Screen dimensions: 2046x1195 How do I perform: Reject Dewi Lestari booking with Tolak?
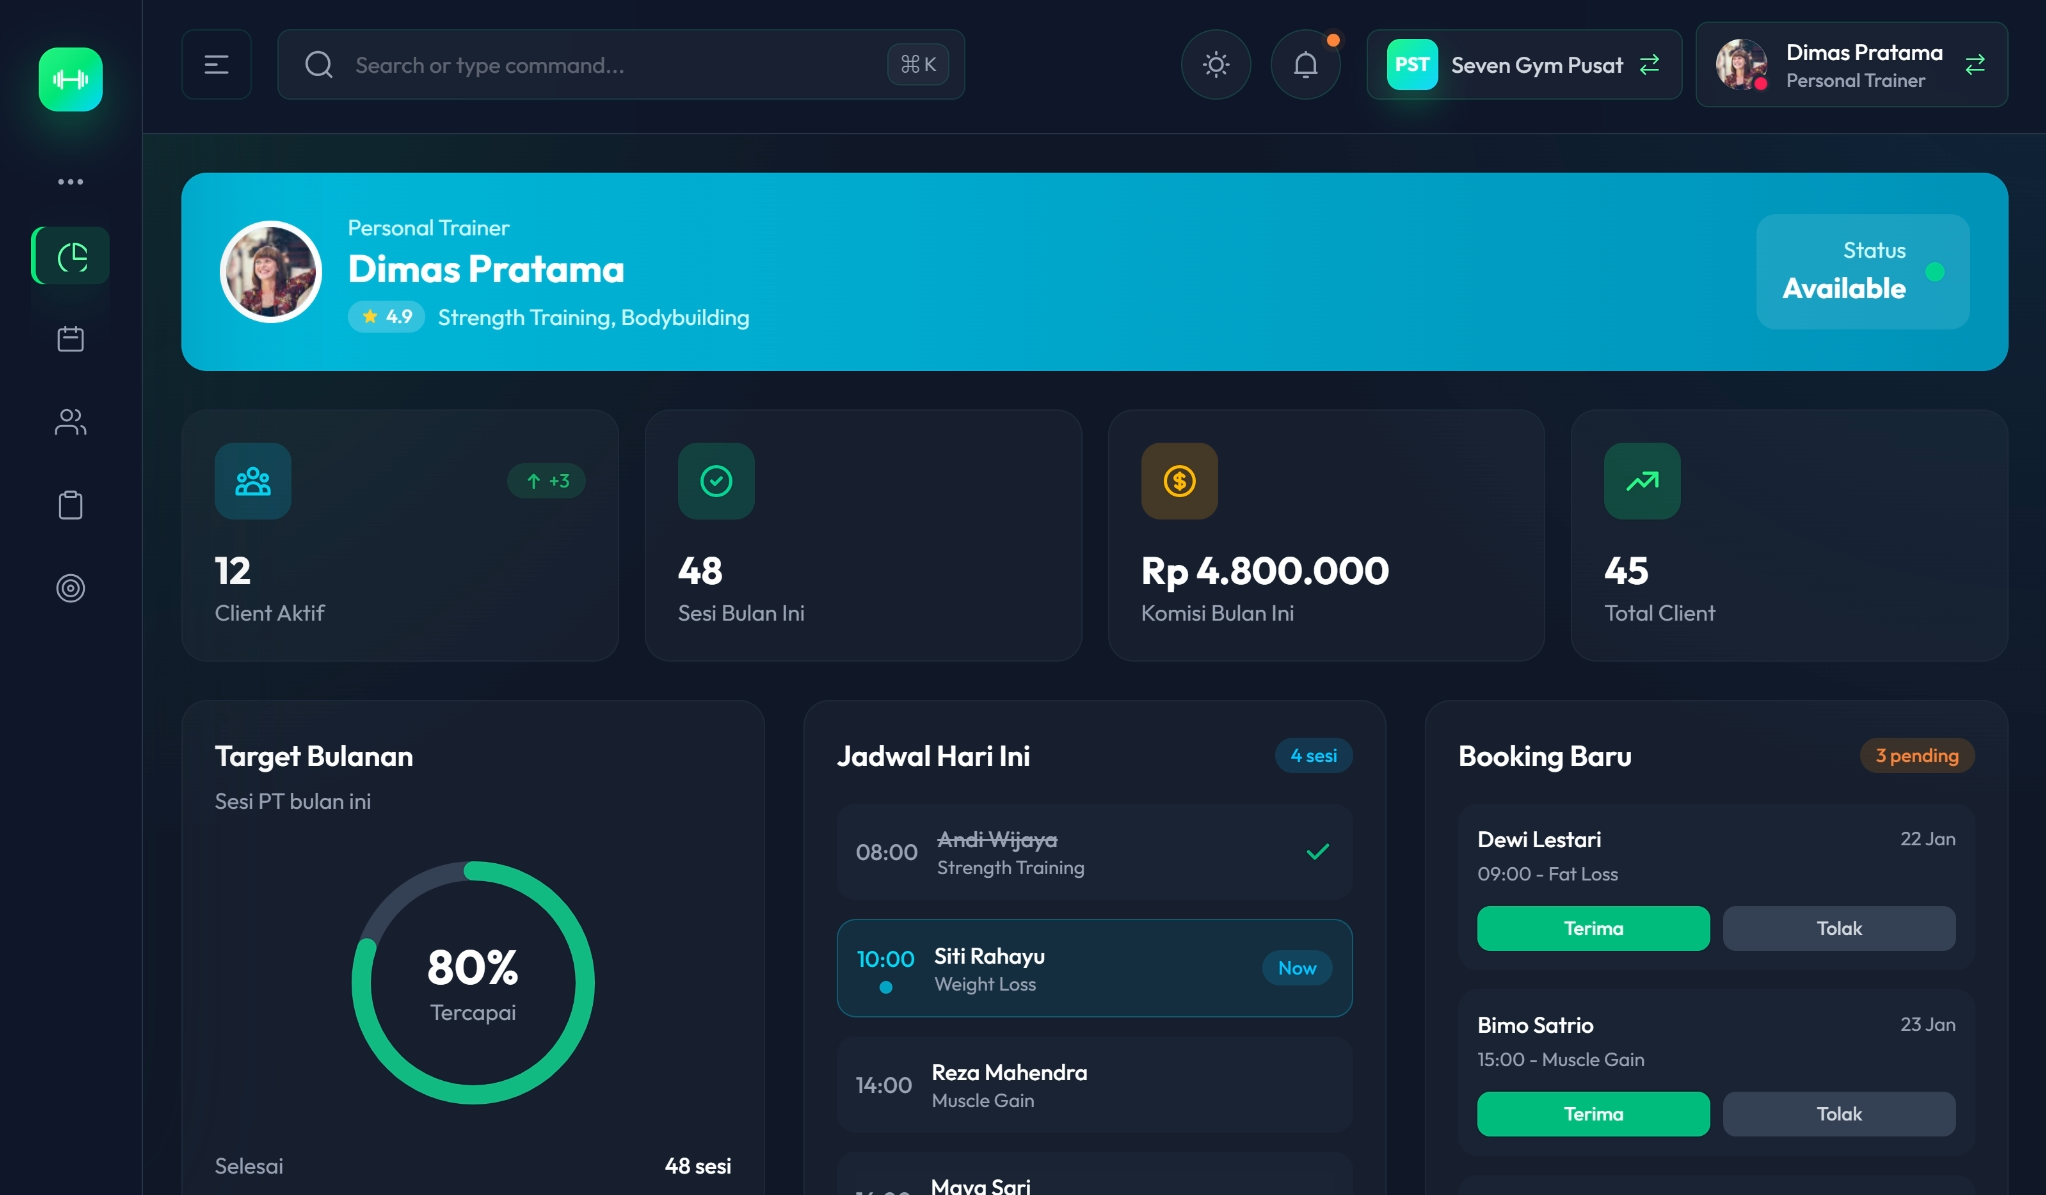[1839, 928]
